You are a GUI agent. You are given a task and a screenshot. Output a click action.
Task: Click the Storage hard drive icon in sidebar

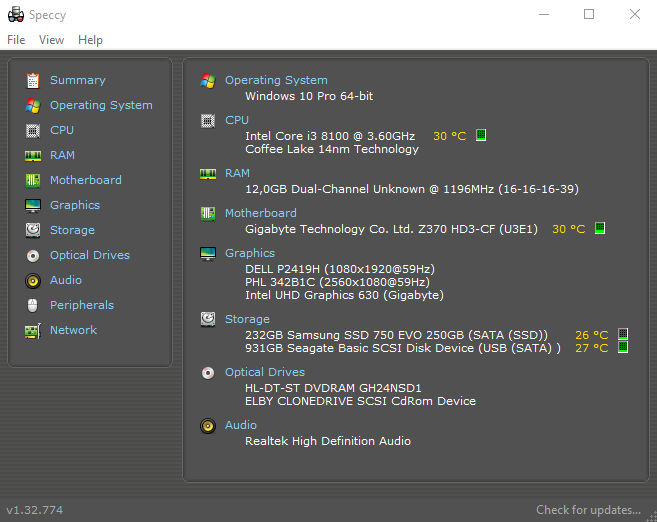tap(33, 230)
